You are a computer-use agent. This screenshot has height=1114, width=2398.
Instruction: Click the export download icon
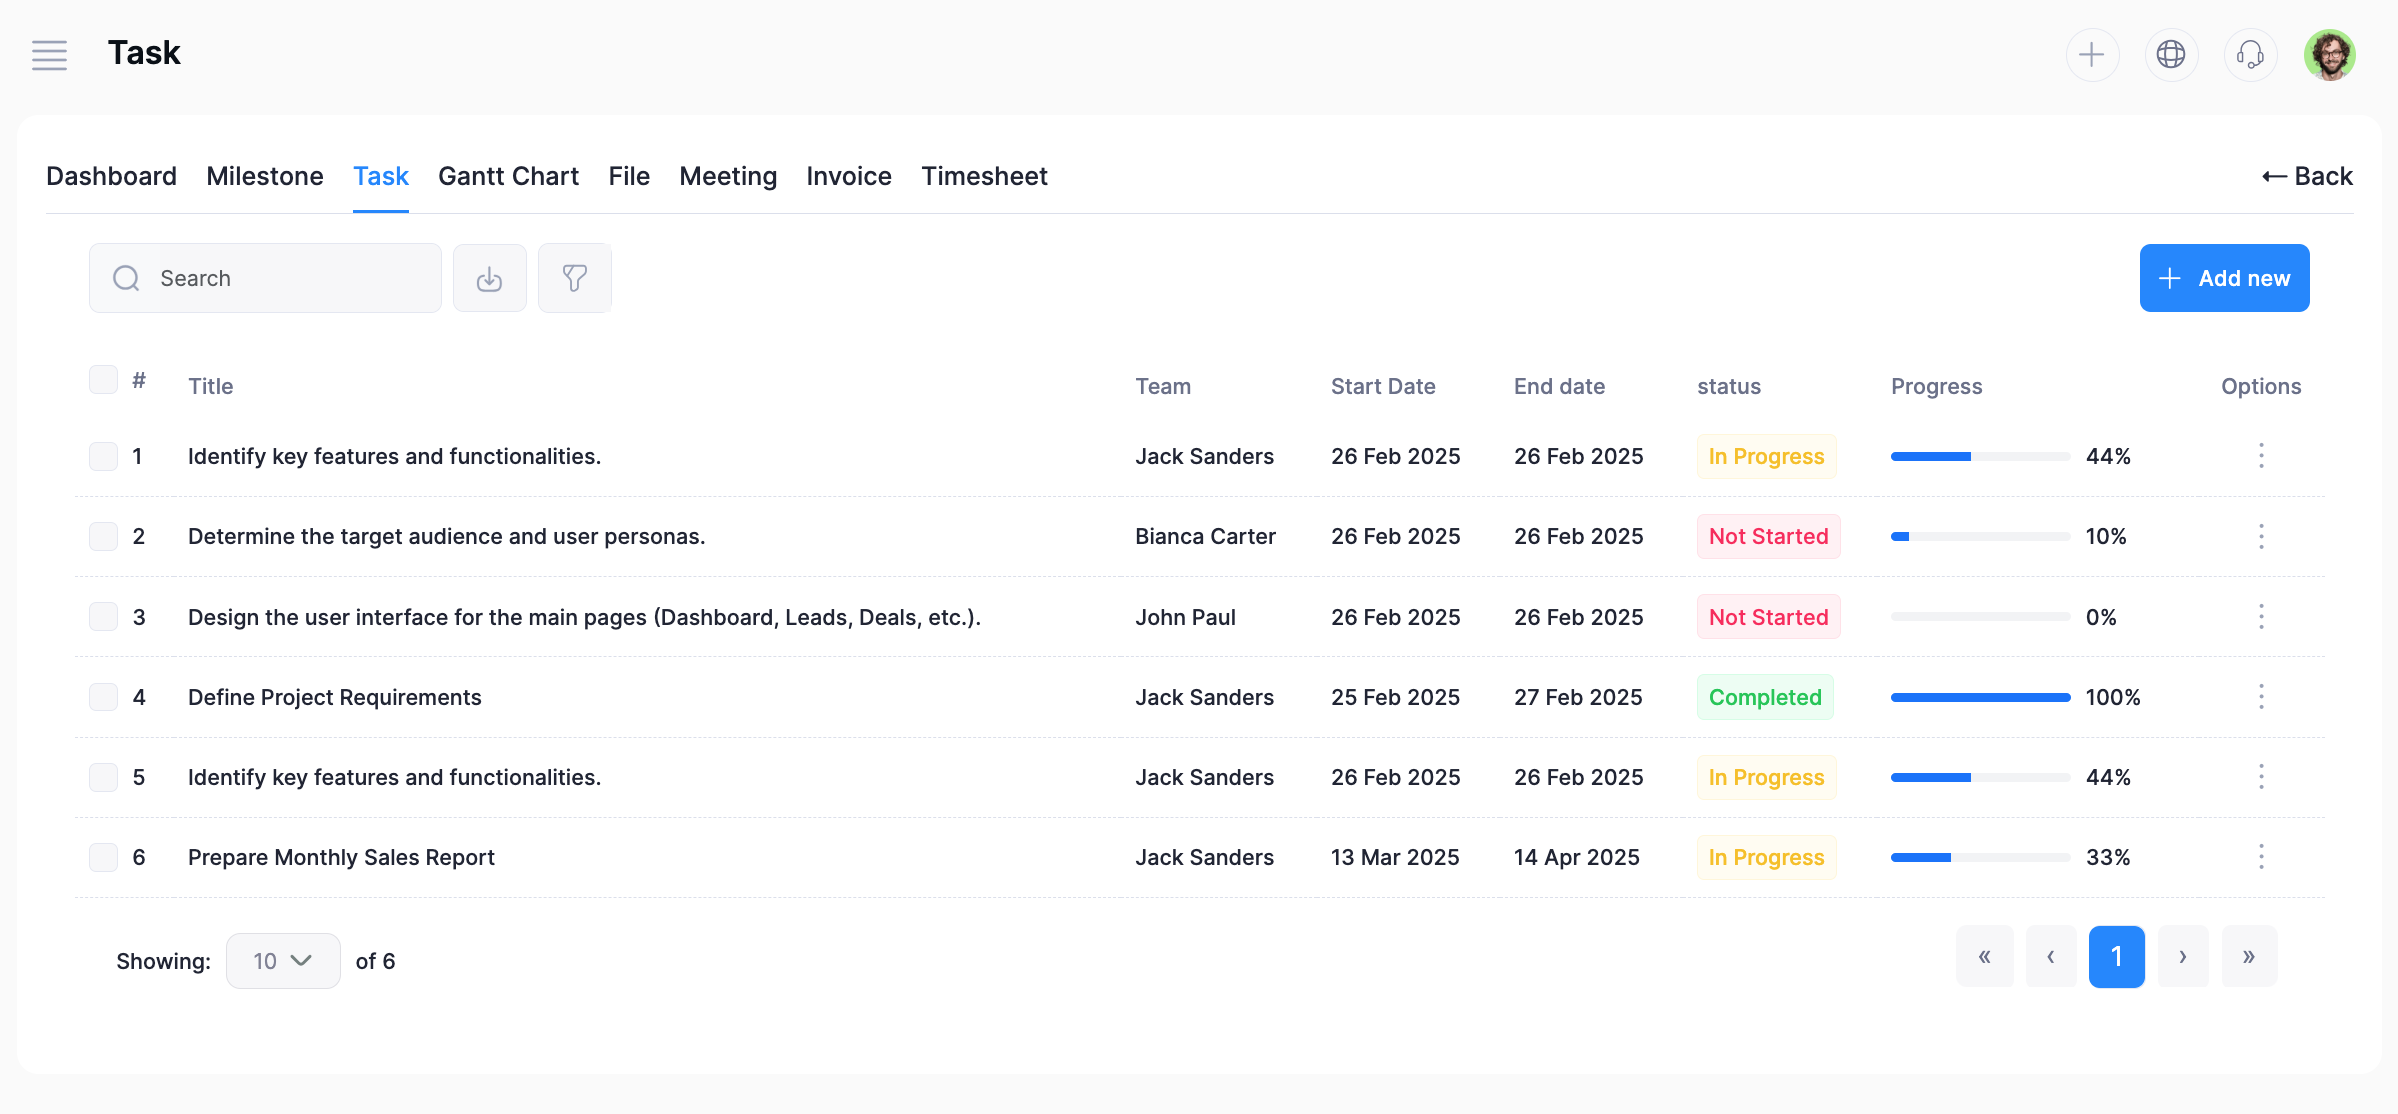point(489,279)
